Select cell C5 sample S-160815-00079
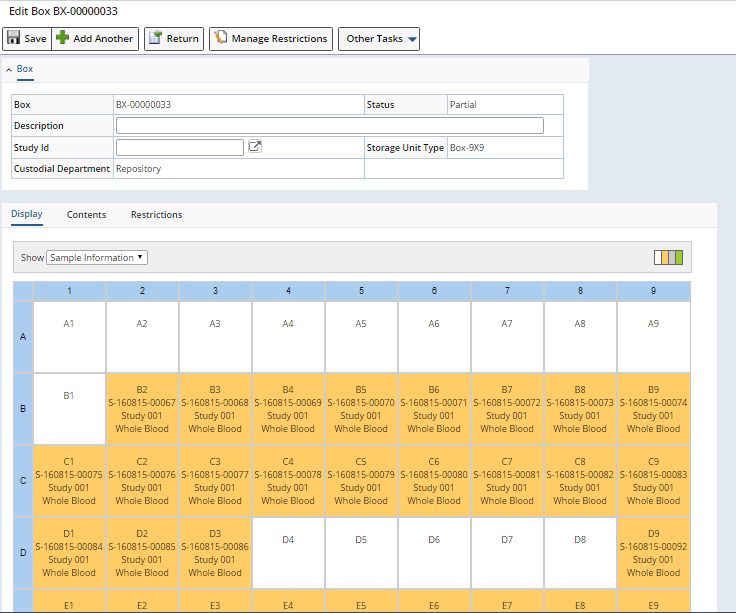 coord(361,481)
